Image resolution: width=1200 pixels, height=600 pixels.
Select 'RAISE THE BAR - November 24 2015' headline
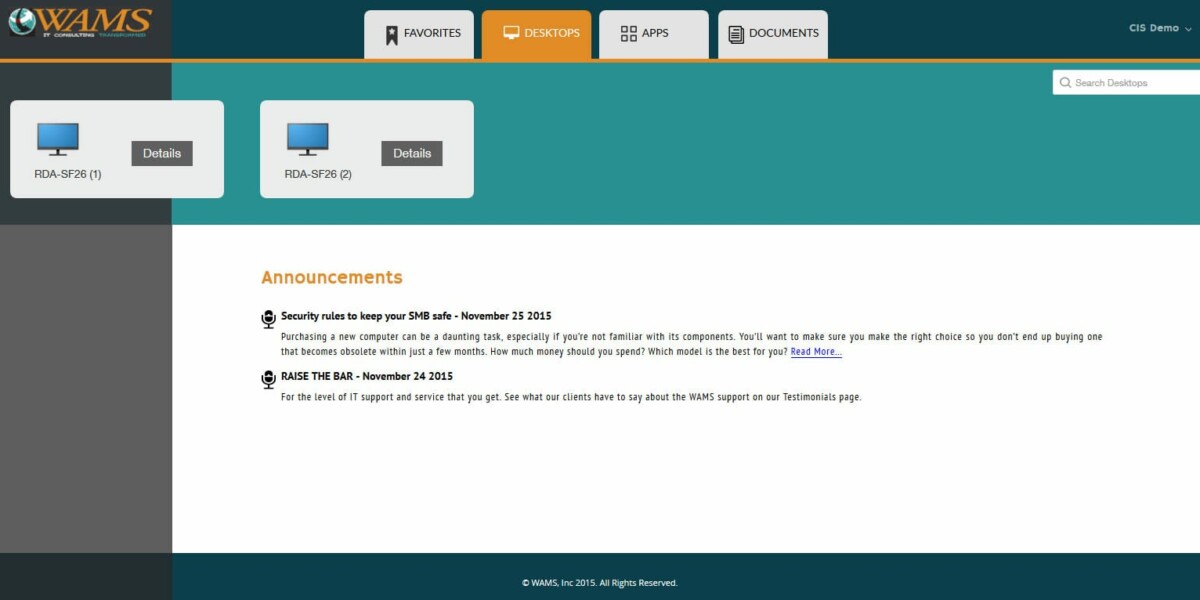click(367, 376)
